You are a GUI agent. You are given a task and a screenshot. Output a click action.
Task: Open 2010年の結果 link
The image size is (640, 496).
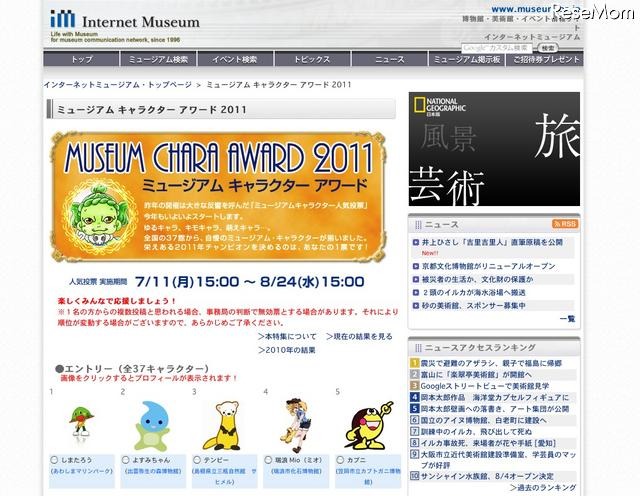(x=287, y=350)
